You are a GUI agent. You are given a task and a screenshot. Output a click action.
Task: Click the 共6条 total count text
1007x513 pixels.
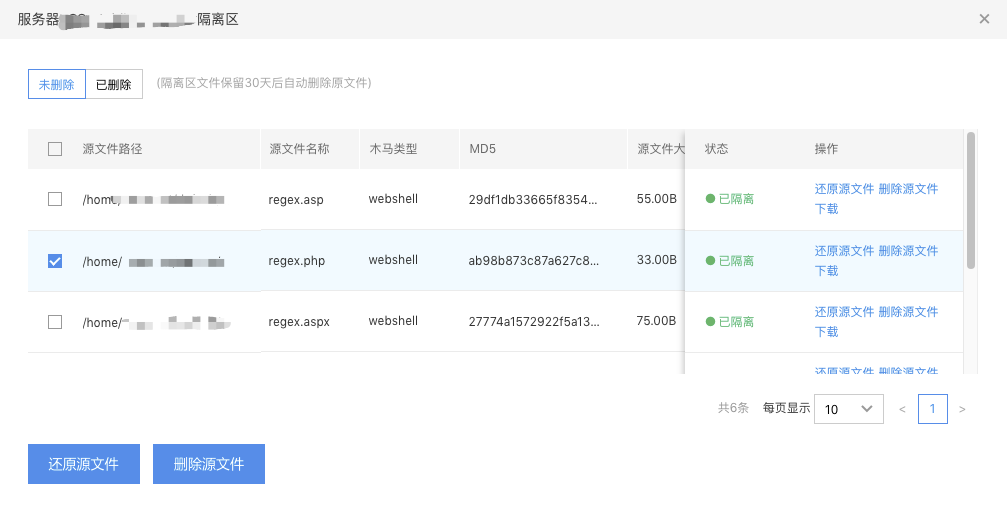pos(733,408)
